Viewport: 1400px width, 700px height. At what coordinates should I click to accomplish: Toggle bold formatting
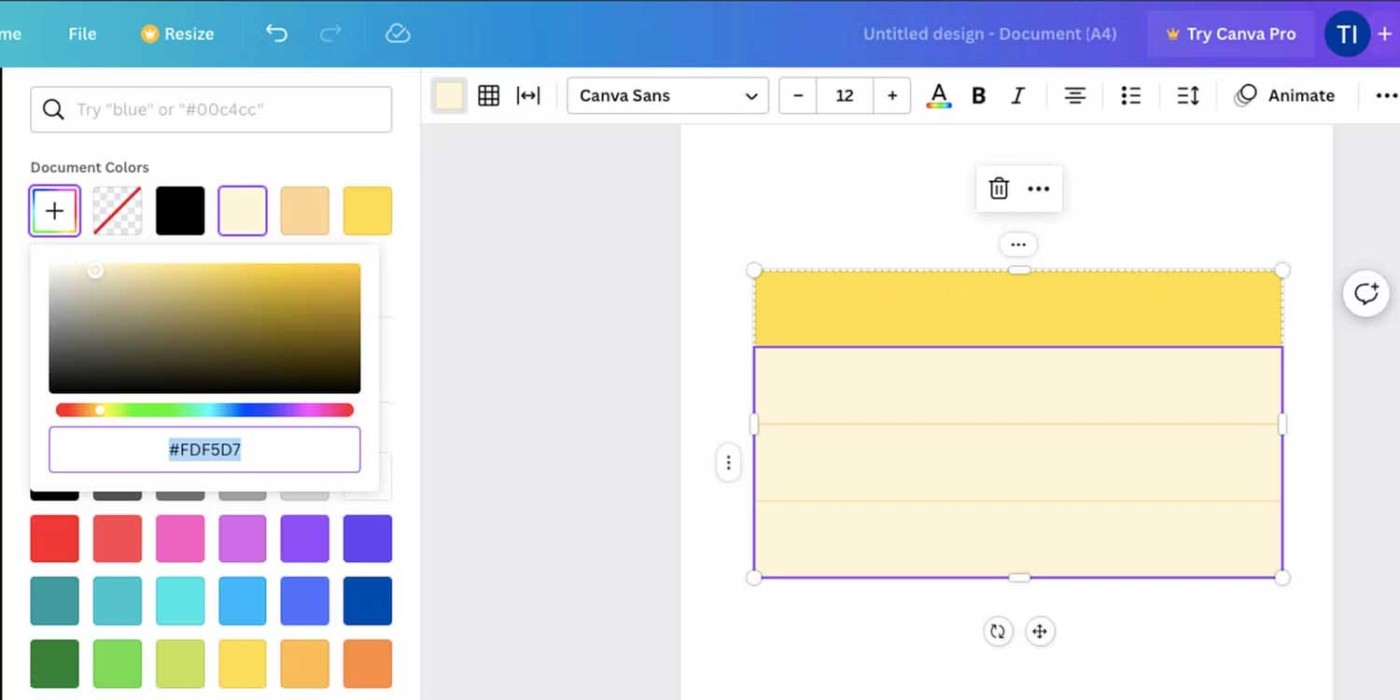click(x=978, y=96)
